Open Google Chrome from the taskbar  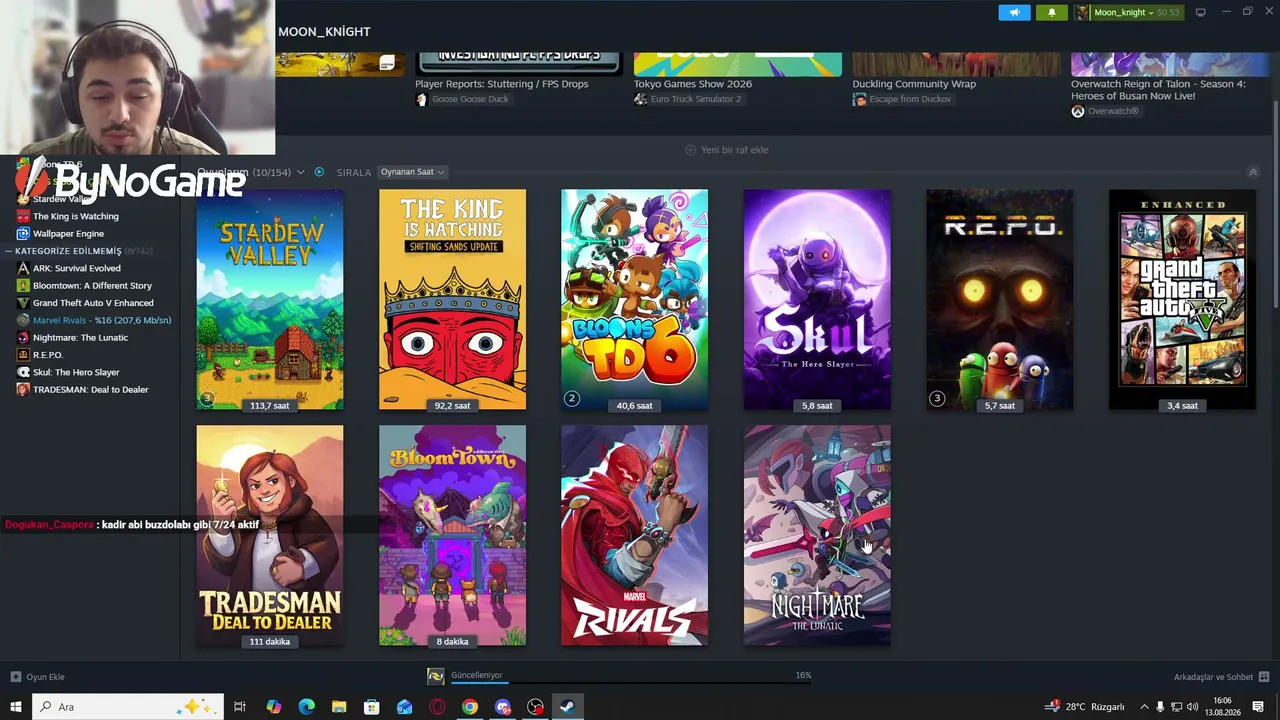(470, 707)
